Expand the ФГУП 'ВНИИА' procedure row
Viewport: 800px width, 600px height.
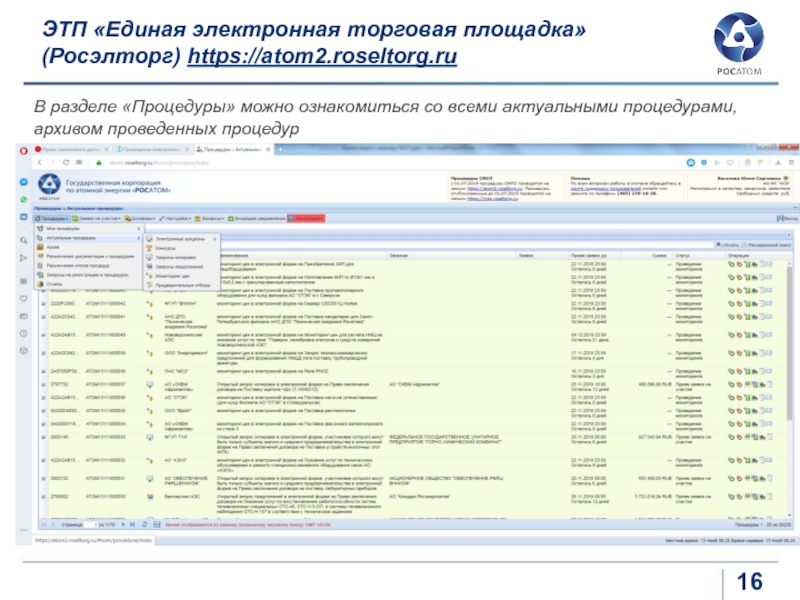pyautogui.click(x=43, y=304)
